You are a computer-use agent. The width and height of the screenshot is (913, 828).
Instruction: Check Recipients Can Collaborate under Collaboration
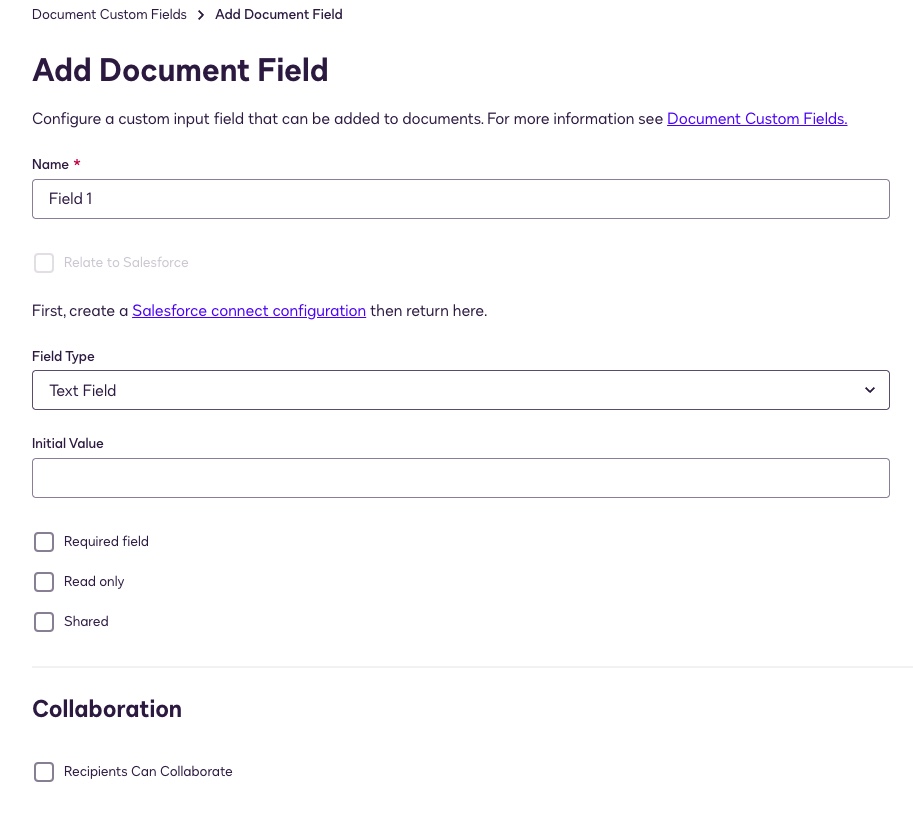44,771
